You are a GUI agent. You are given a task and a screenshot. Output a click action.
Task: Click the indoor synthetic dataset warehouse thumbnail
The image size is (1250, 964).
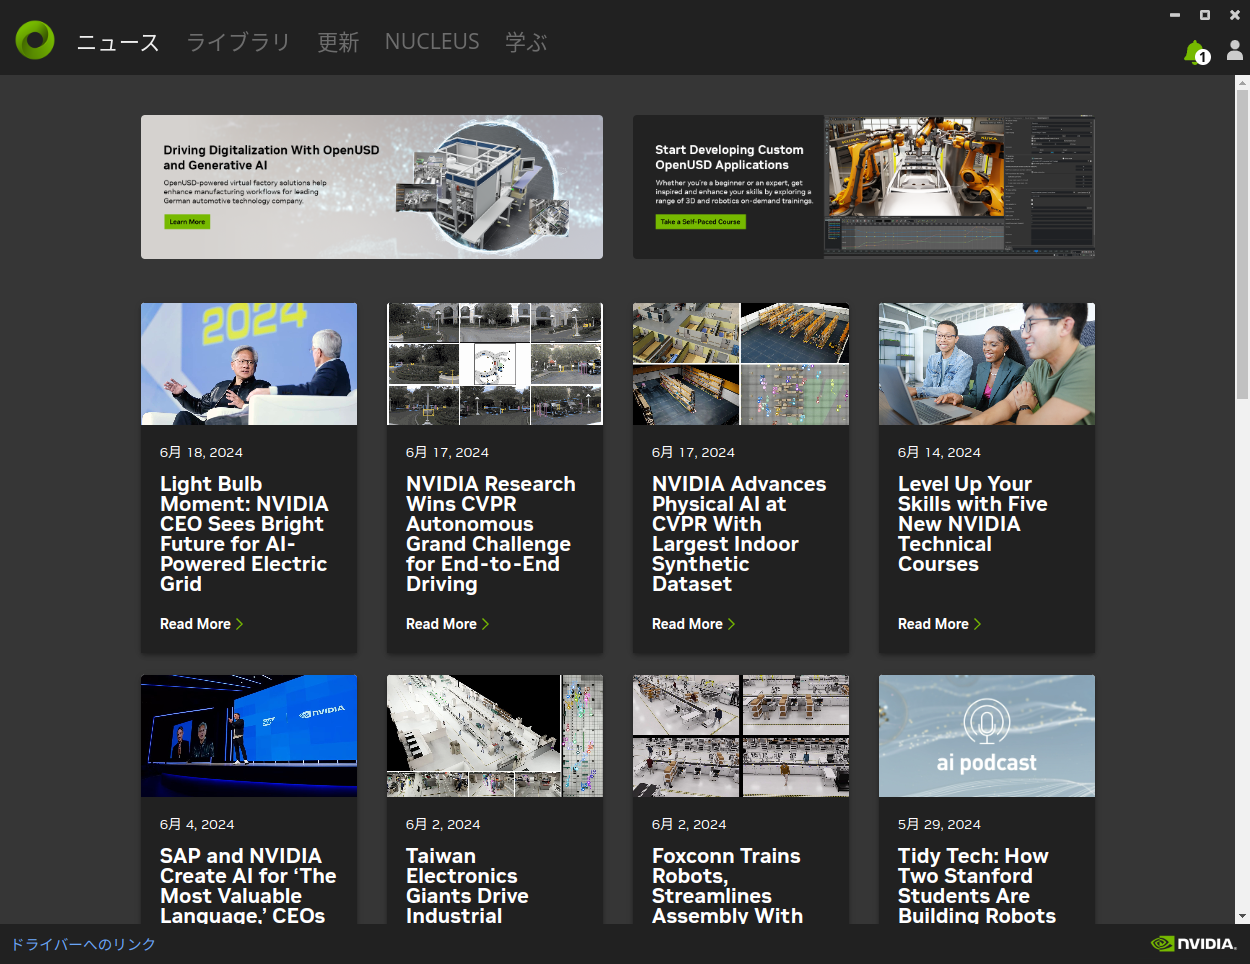pos(741,364)
